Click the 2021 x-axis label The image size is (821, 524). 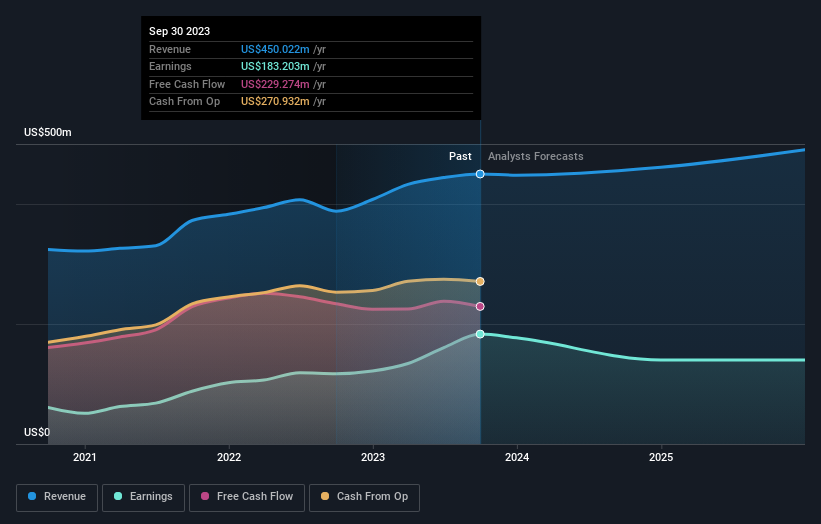(85, 457)
